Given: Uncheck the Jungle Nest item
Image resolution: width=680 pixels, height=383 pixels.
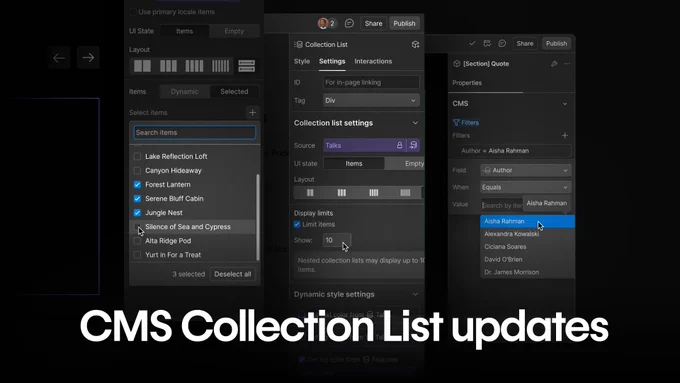Looking at the screenshot, I should tap(137, 213).
